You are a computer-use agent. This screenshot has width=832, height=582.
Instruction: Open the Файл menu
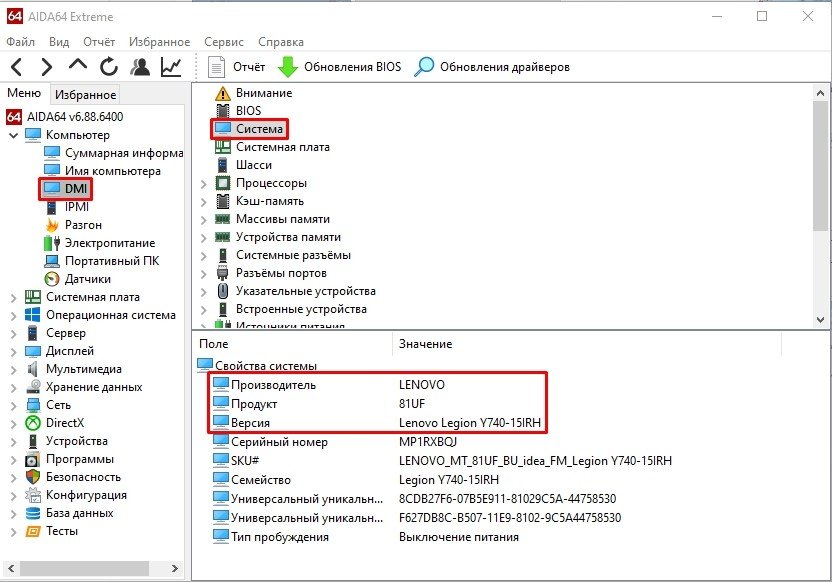(x=20, y=42)
